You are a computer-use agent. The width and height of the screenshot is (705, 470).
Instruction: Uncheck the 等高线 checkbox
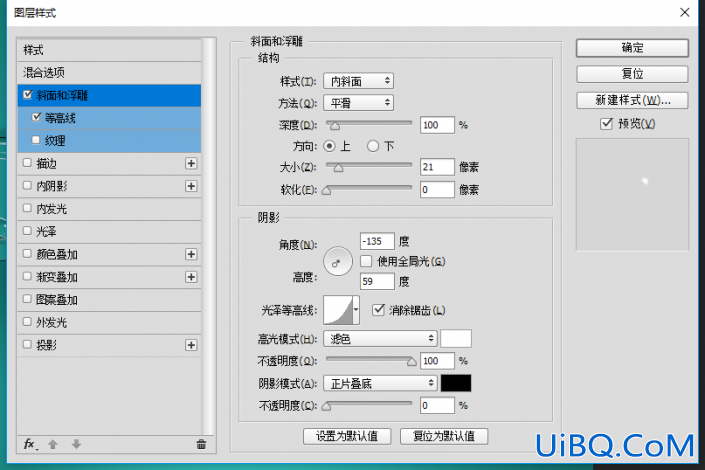[x=36, y=117]
